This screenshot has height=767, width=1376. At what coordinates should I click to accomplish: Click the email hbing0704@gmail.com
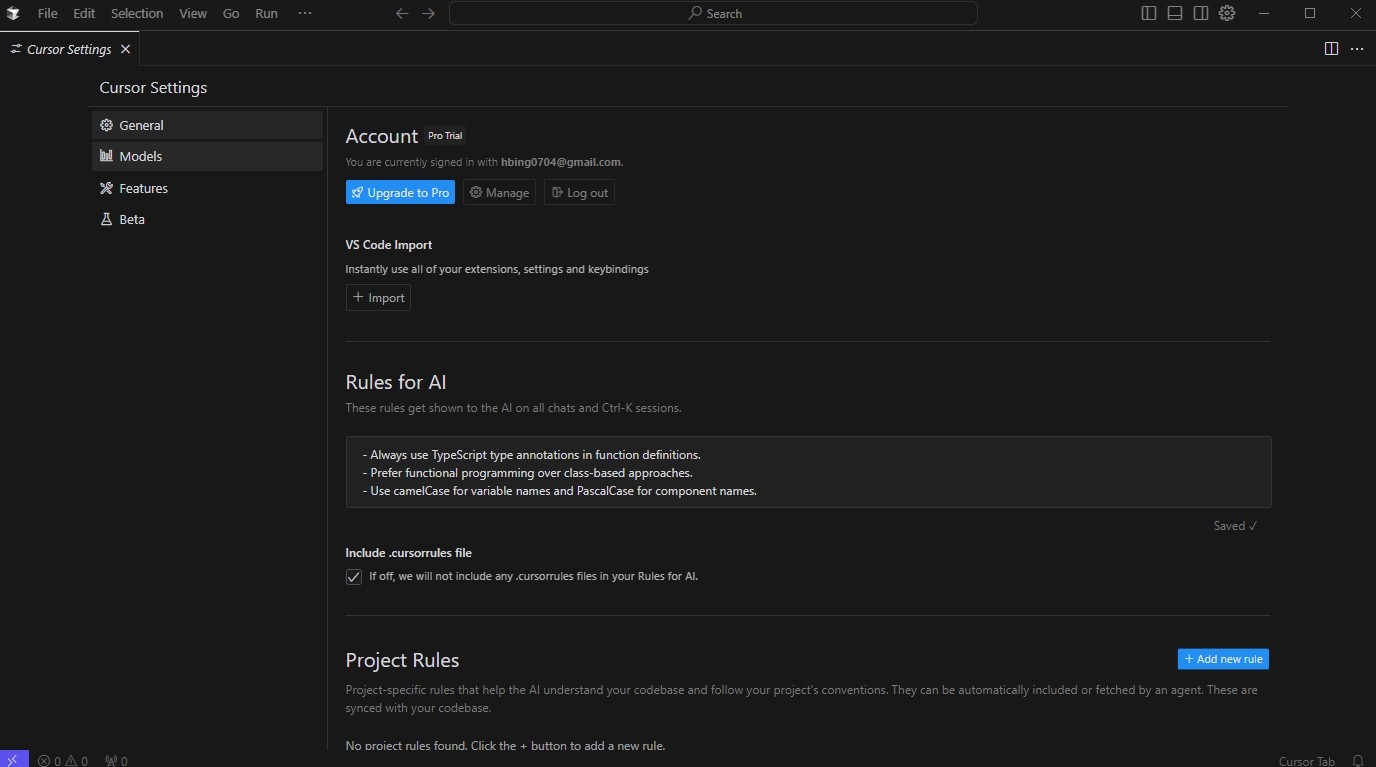(561, 162)
